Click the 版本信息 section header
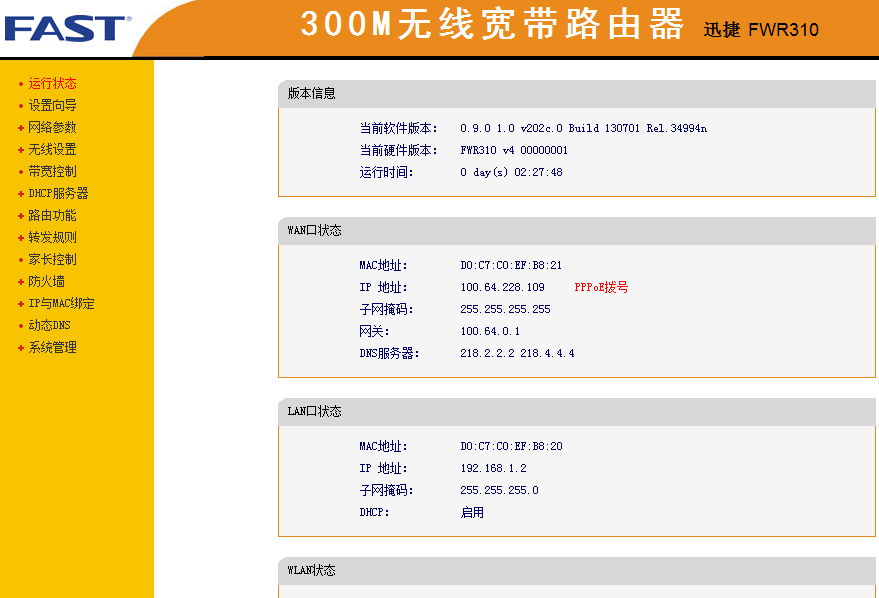The height and width of the screenshot is (598, 879). tap(577, 94)
